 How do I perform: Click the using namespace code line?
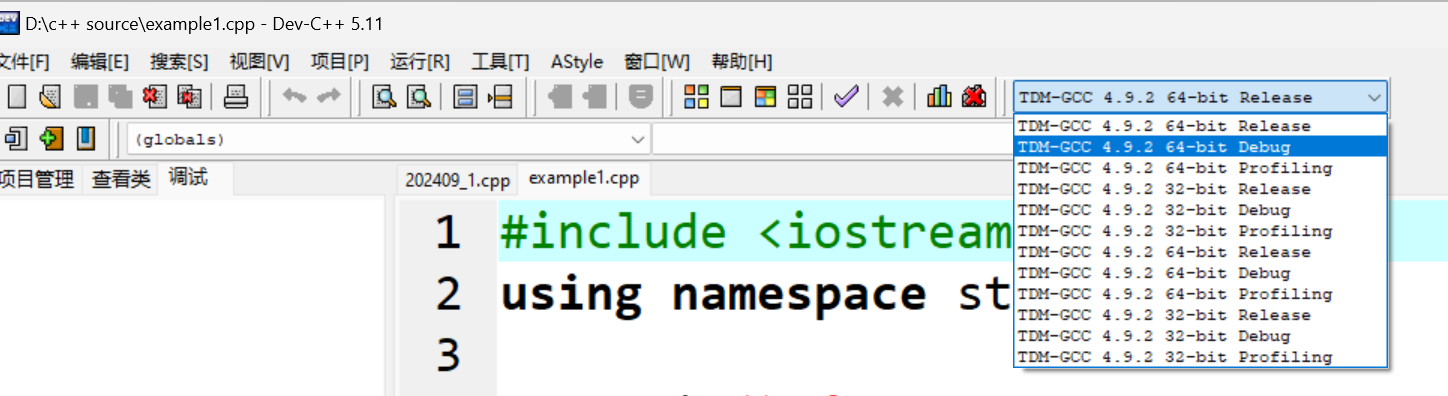click(x=756, y=294)
